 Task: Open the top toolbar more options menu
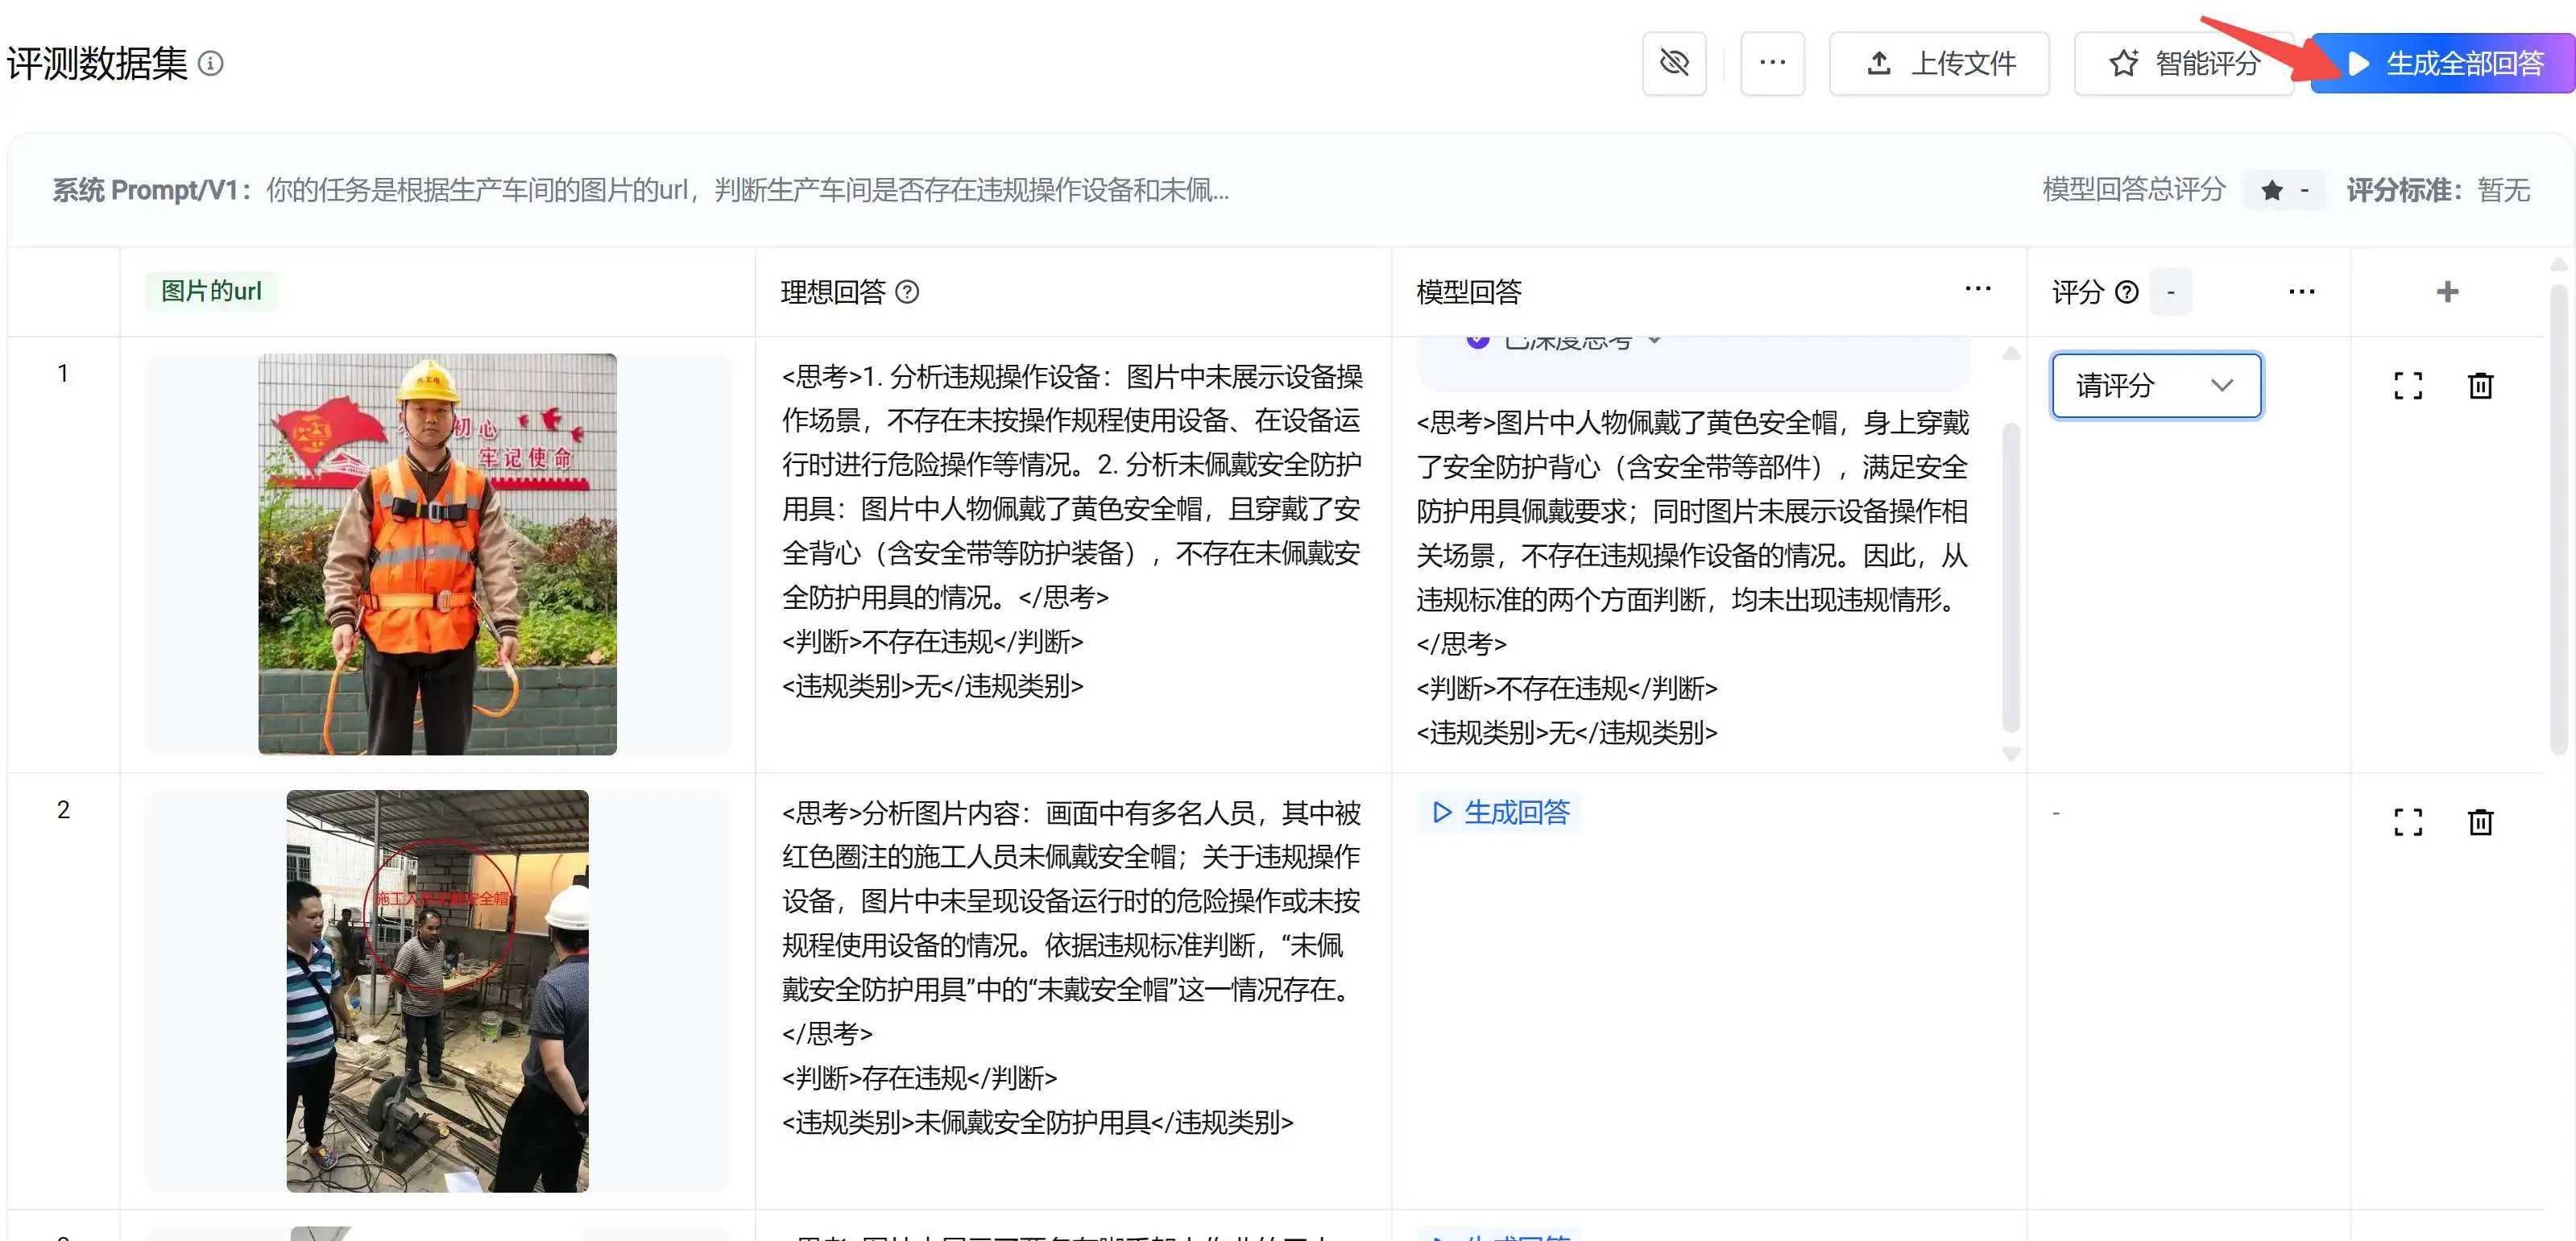click(x=1772, y=63)
